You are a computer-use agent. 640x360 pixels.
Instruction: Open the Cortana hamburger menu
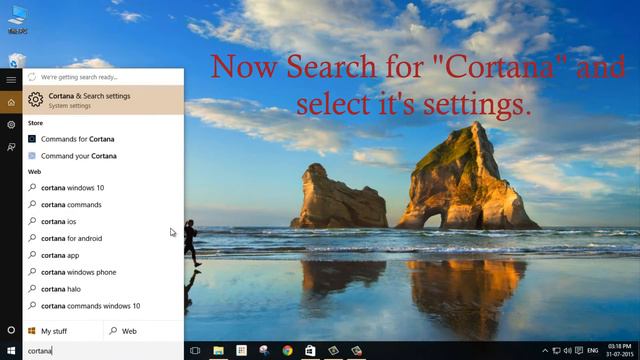(x=11, y=80)
